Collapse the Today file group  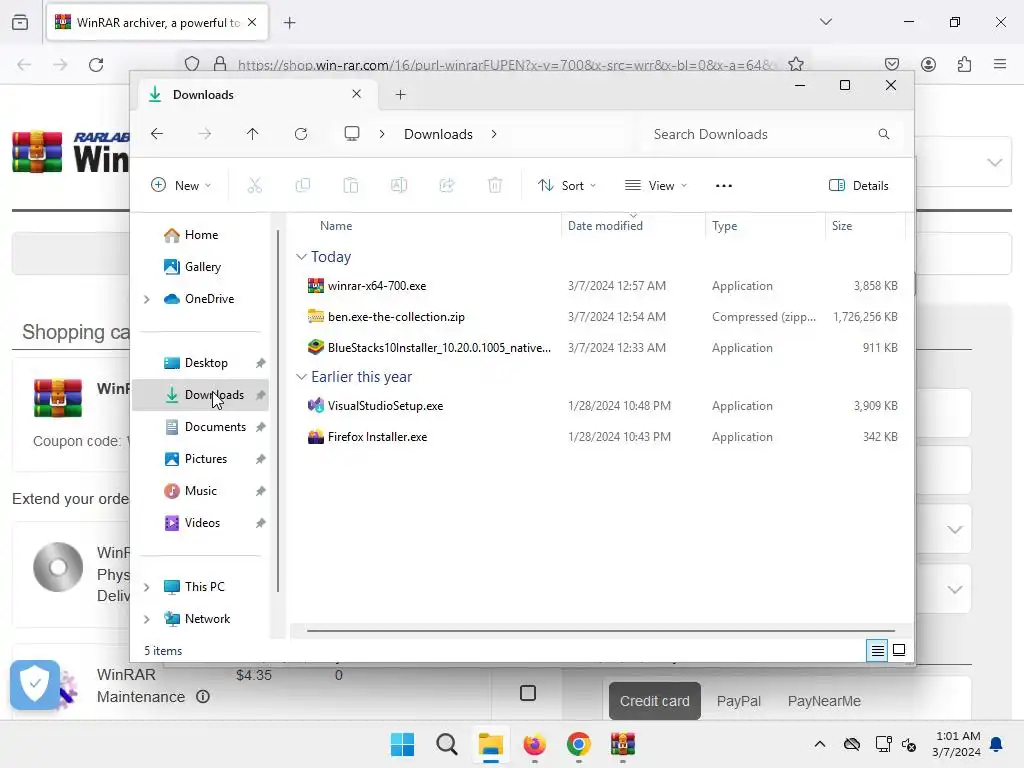pyautogui.click(x=301, y=257)
